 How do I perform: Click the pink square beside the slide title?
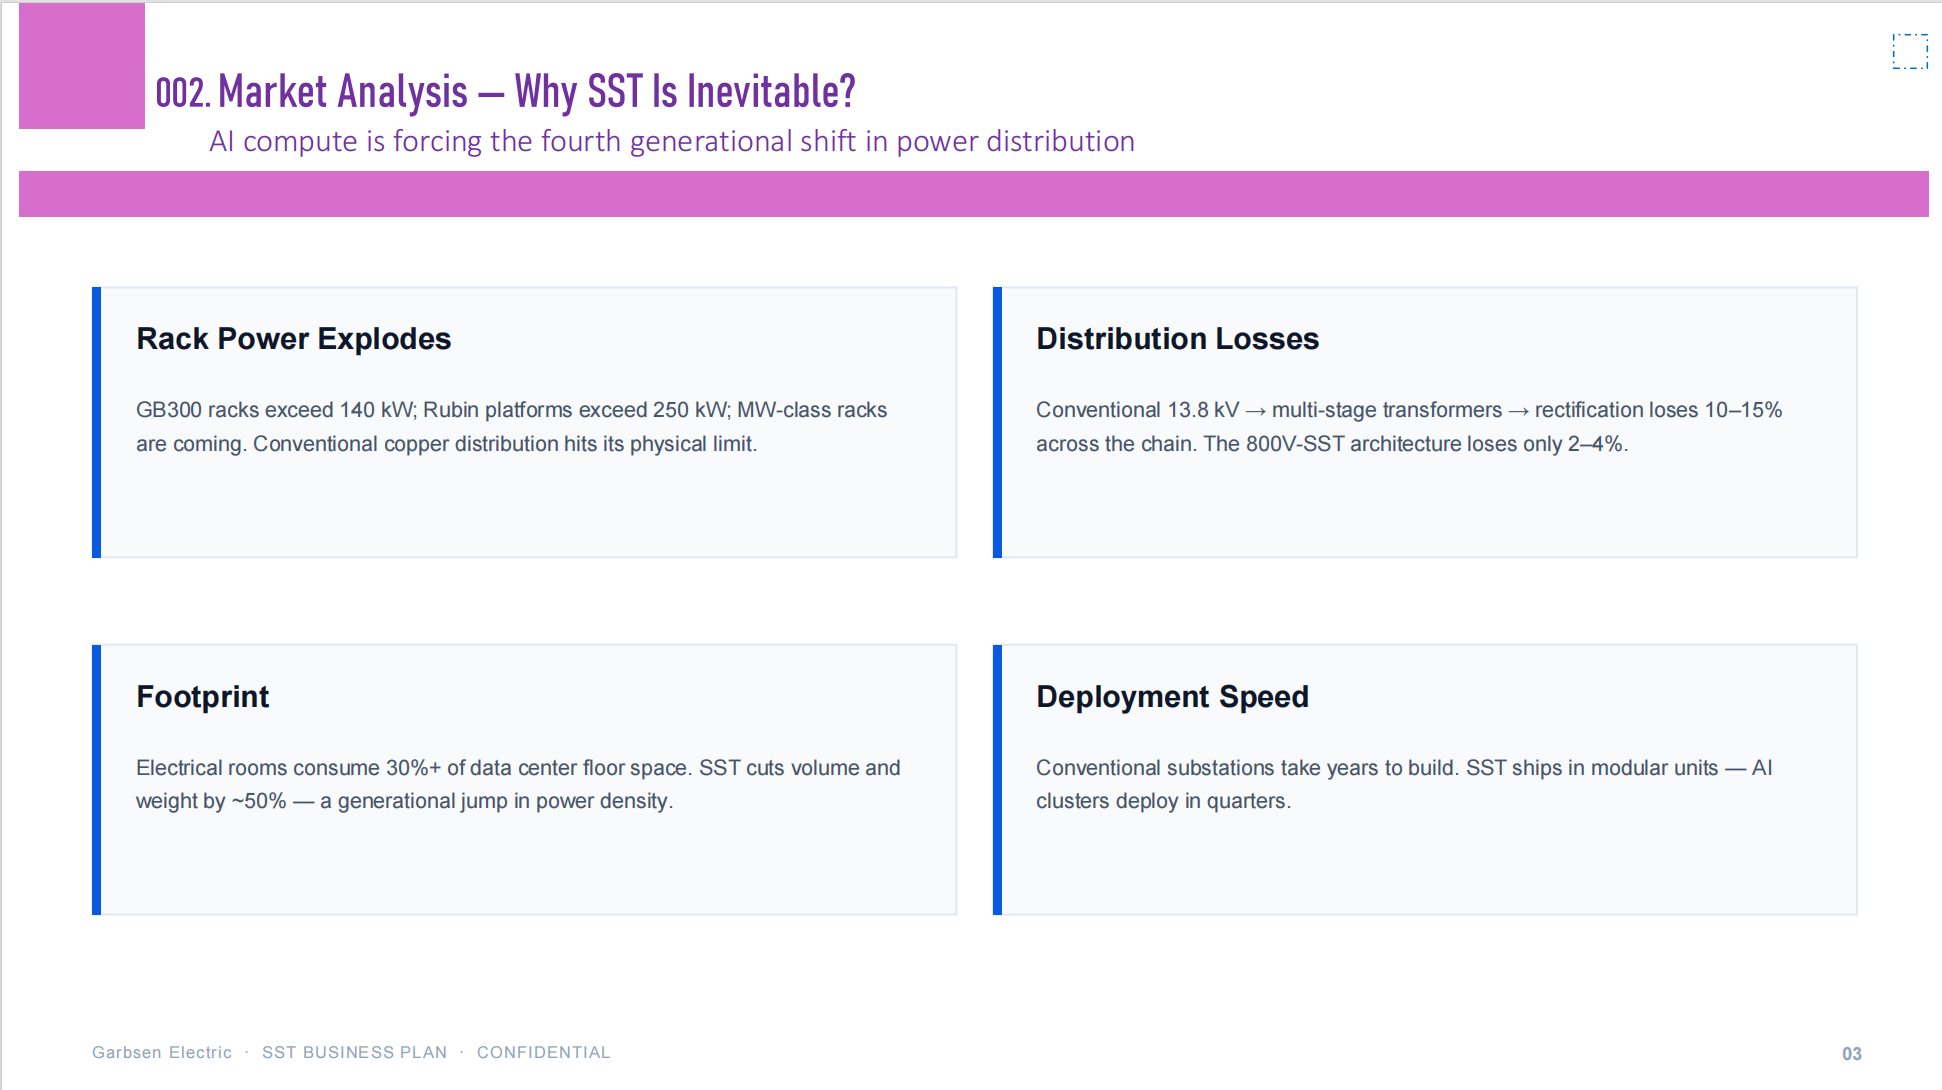click(x=82, y=66)
